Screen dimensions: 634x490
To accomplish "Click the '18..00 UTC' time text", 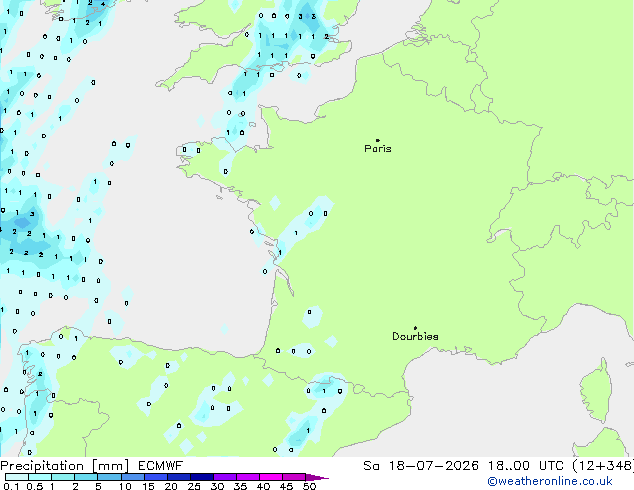I will pyautogui.click(x=526, y=466).
